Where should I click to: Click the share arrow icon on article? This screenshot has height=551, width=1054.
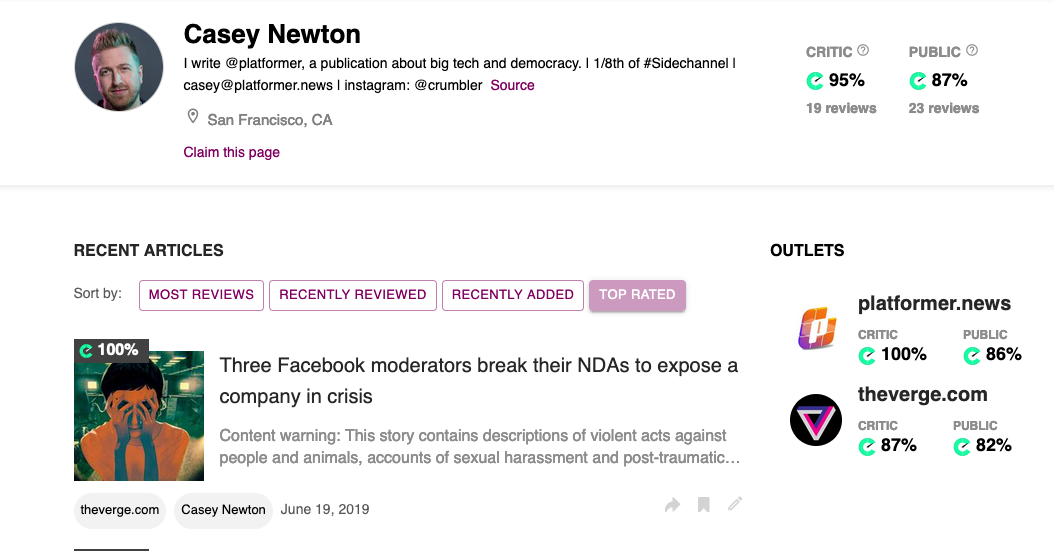point(672,505)
